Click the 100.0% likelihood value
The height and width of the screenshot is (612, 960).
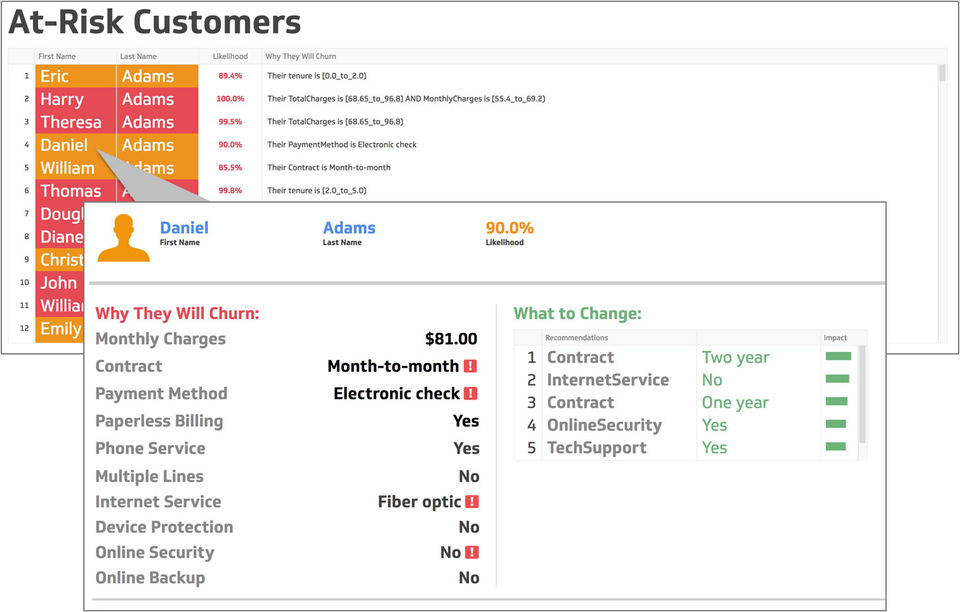[230, 99]
